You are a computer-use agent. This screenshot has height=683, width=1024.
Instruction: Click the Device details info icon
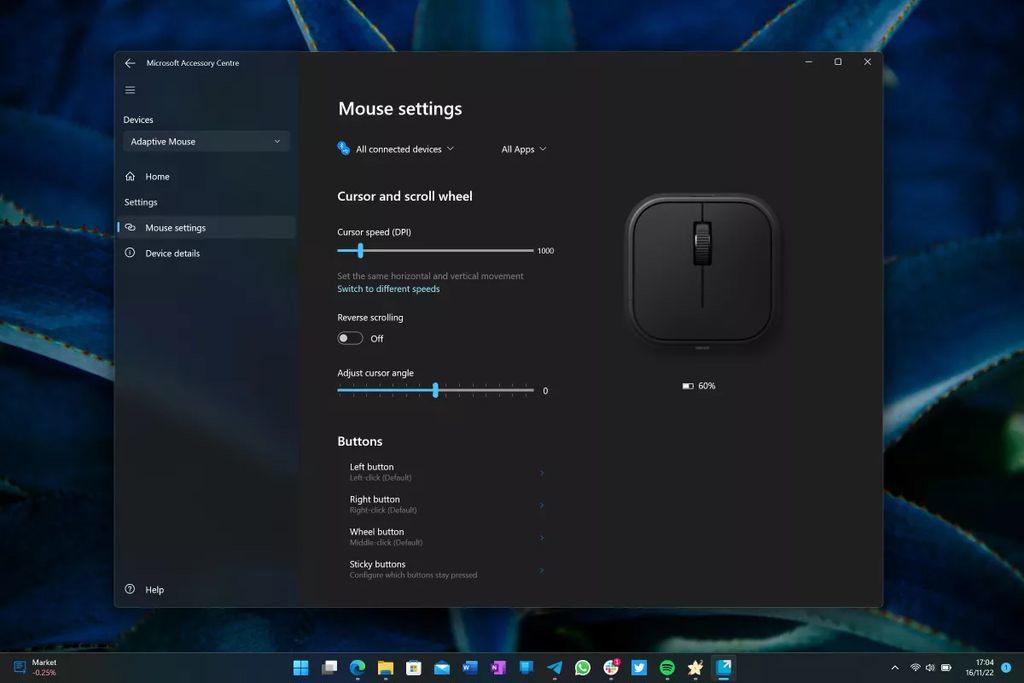click(x=130, y=254)
